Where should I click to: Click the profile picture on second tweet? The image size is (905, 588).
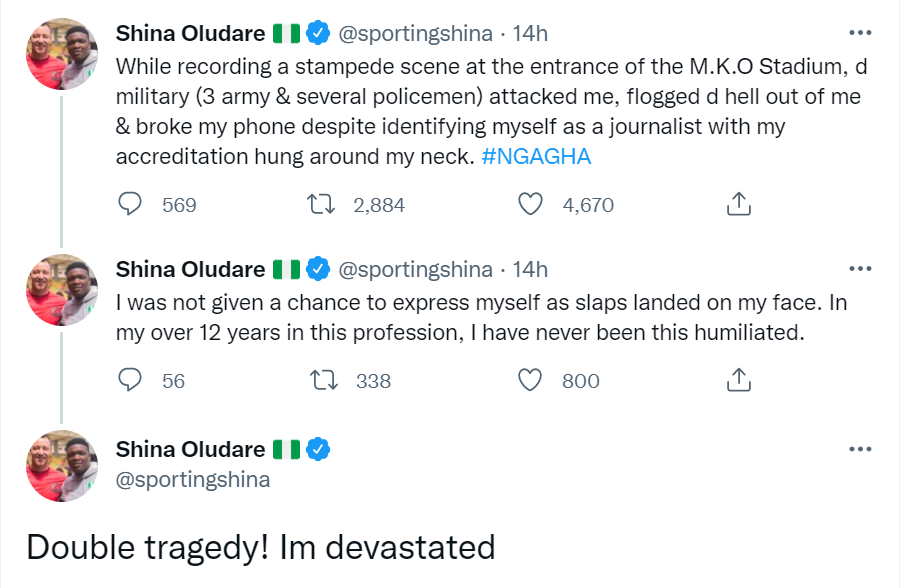(61, 289)
